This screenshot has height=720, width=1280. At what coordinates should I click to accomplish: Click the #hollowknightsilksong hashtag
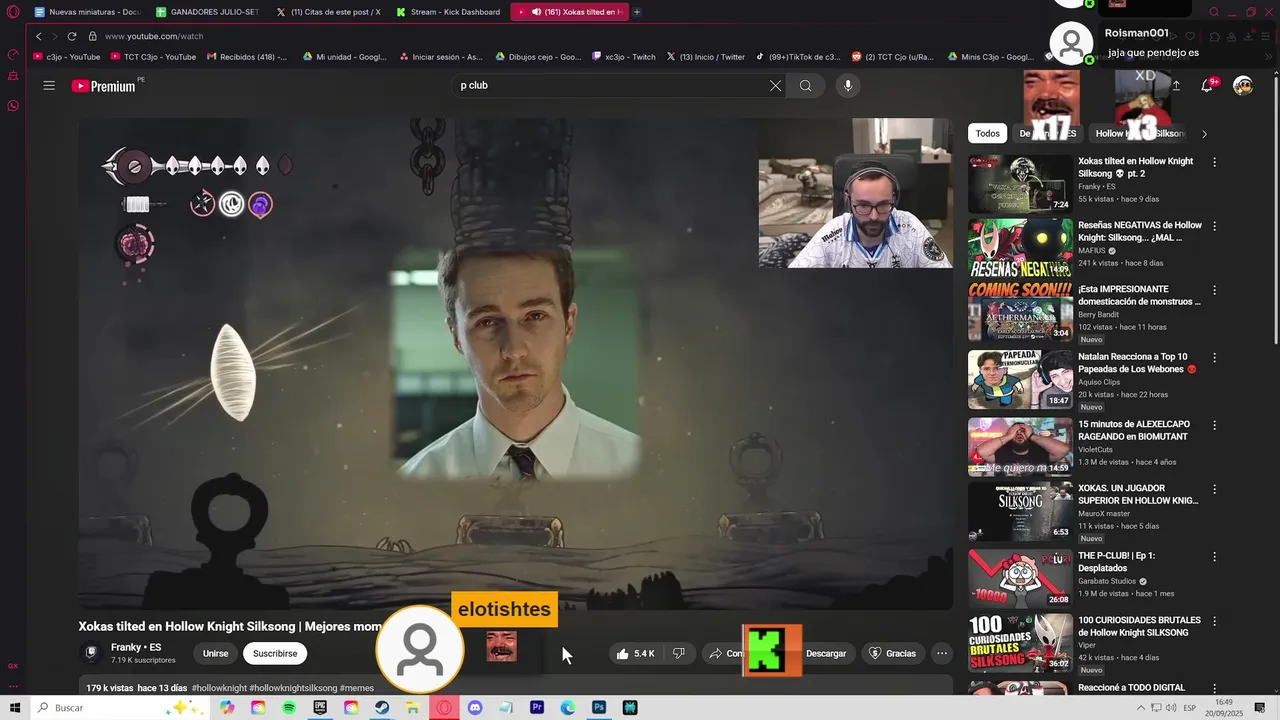coord(293,688)
